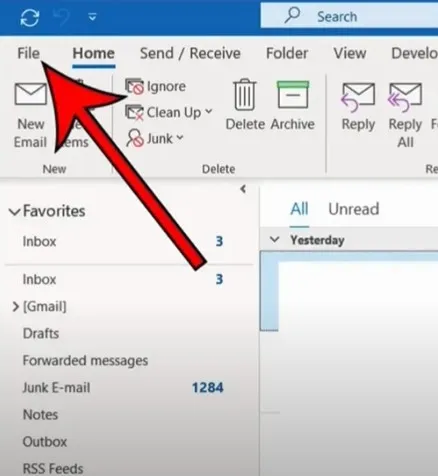Screen dimensions: 438x476
Task: Click the Send/Receive All Folders sync icon
Action: tap(30, 17)
